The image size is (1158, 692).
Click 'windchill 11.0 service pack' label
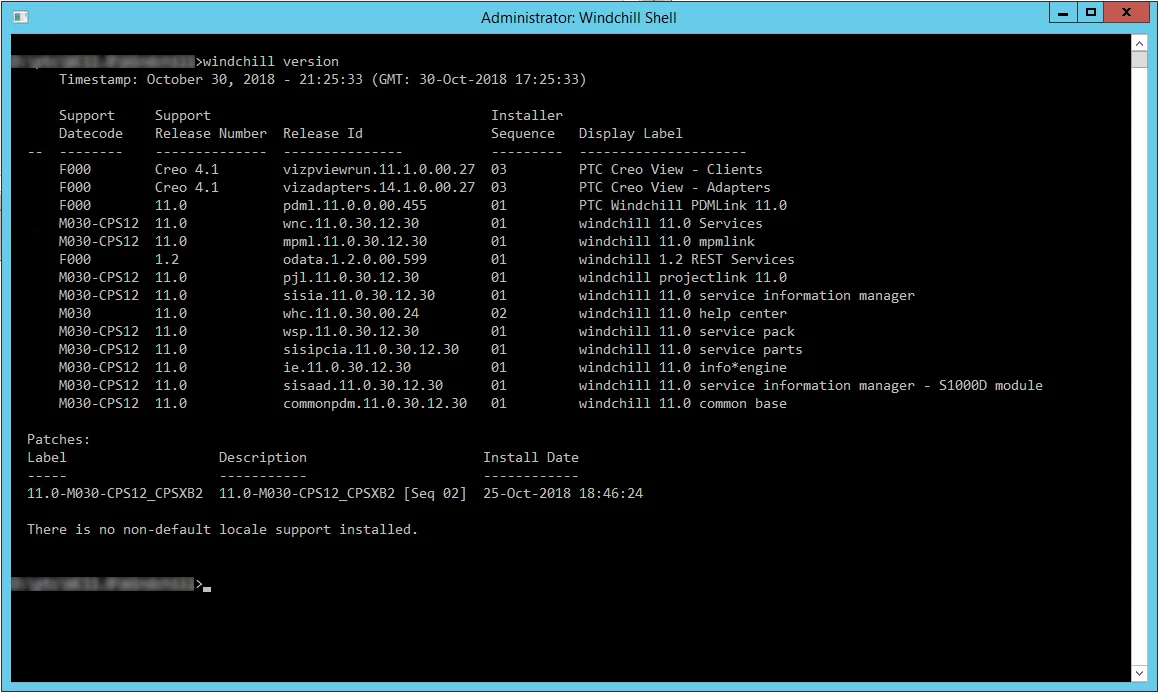(x=686, y=332)
